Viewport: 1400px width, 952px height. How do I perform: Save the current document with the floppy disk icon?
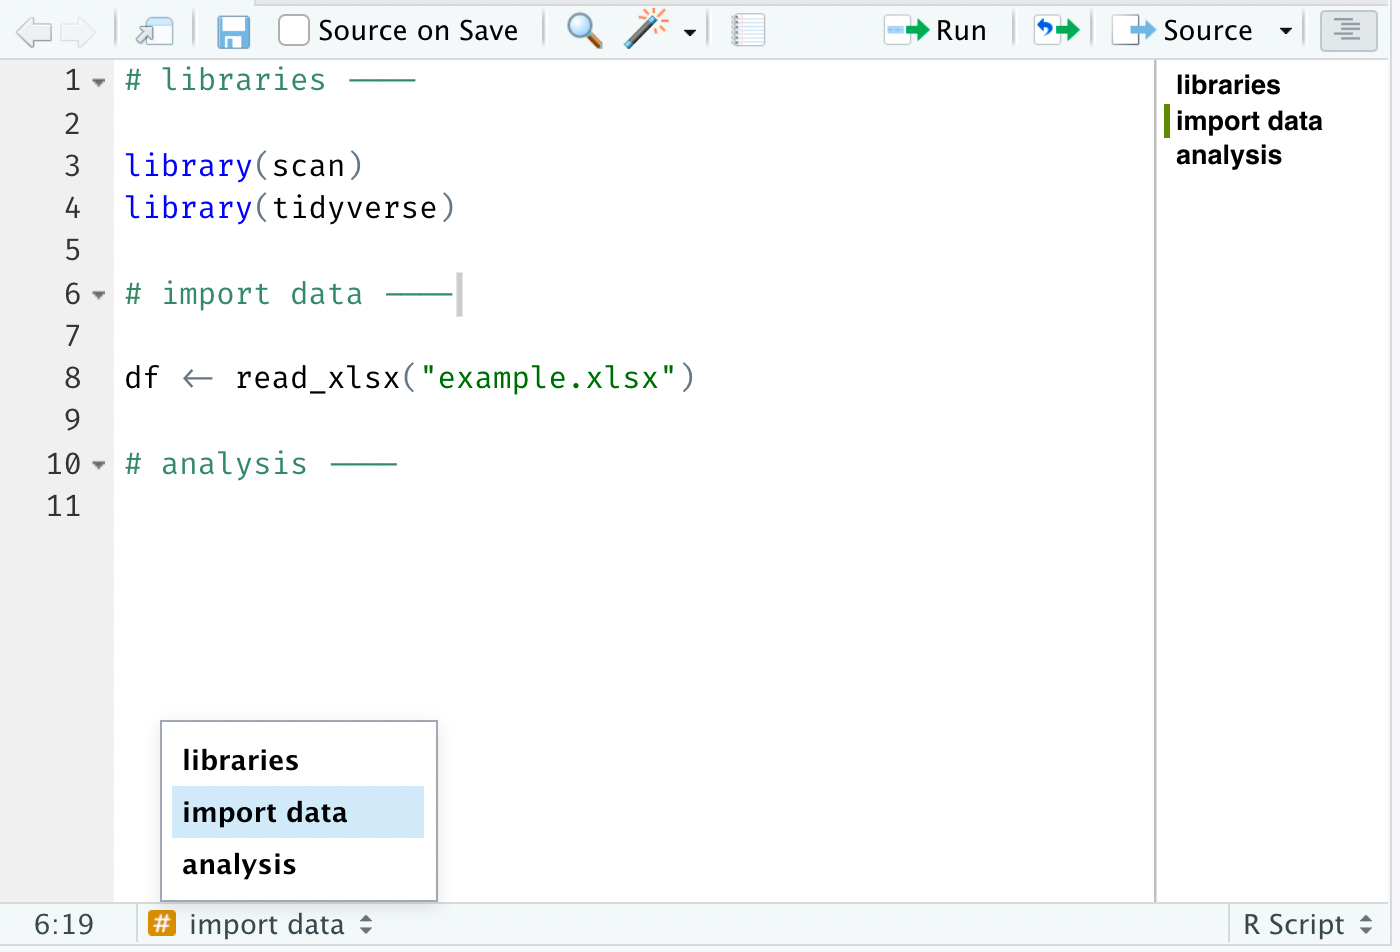point(233,32)
